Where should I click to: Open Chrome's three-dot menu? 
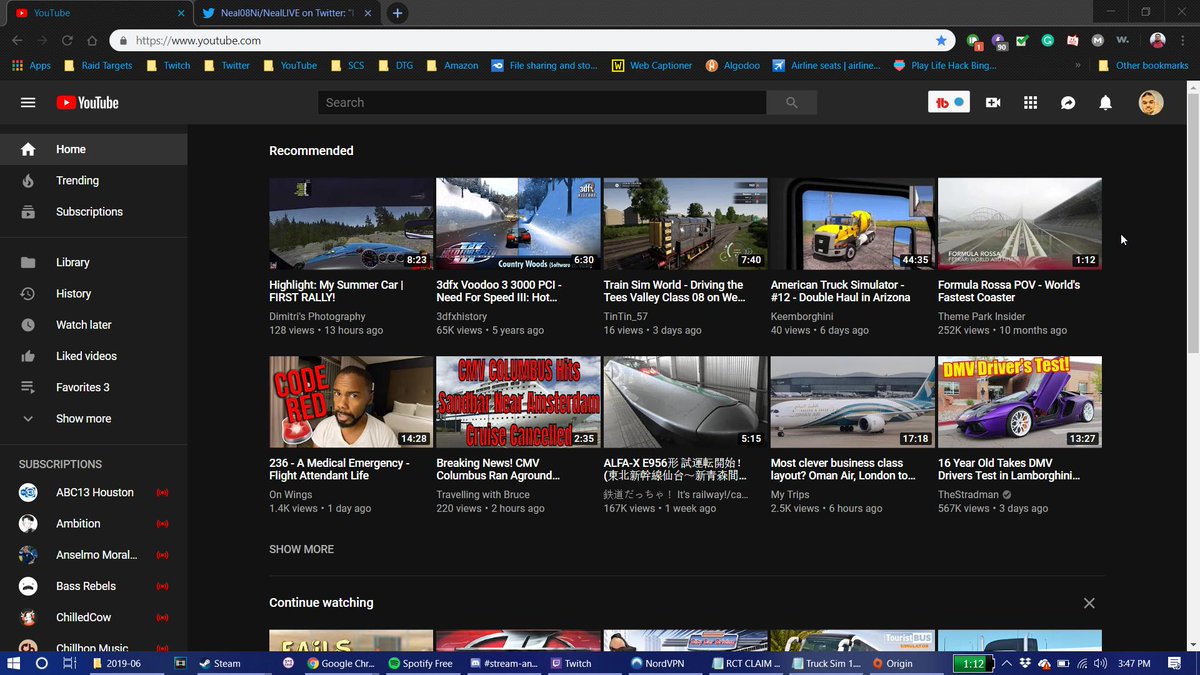[1183, 41]
